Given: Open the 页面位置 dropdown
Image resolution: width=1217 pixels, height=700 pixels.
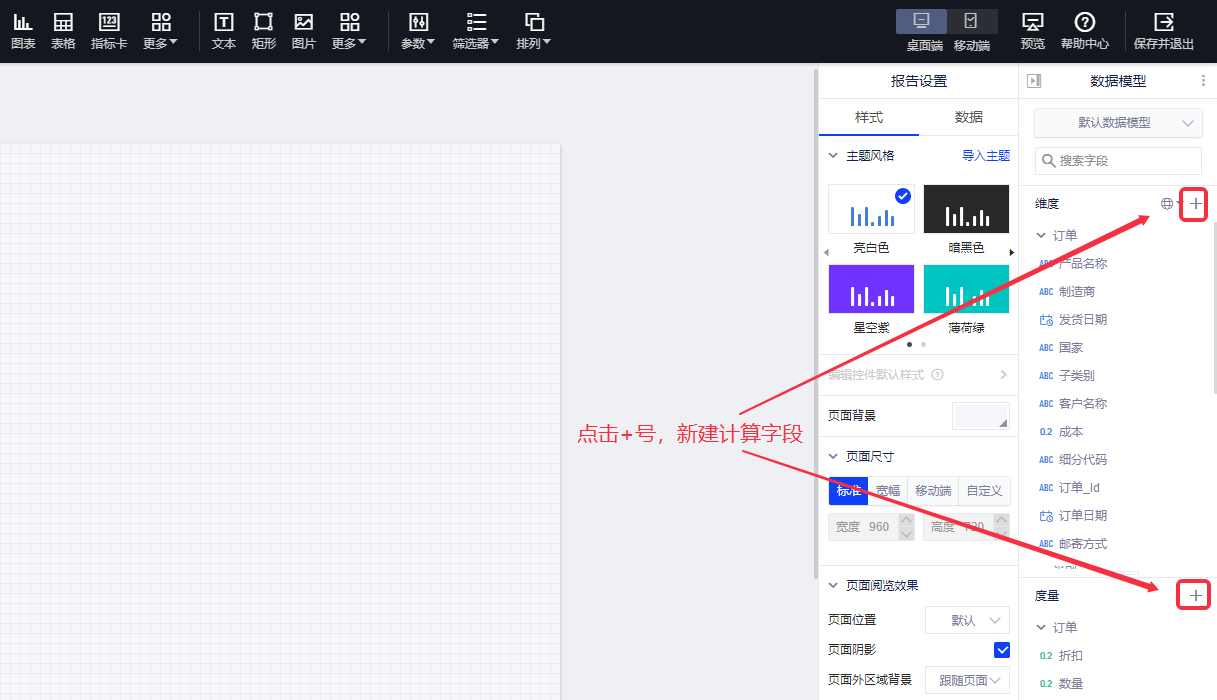Looking at the screenshot, I should click(x=967, y=621).
